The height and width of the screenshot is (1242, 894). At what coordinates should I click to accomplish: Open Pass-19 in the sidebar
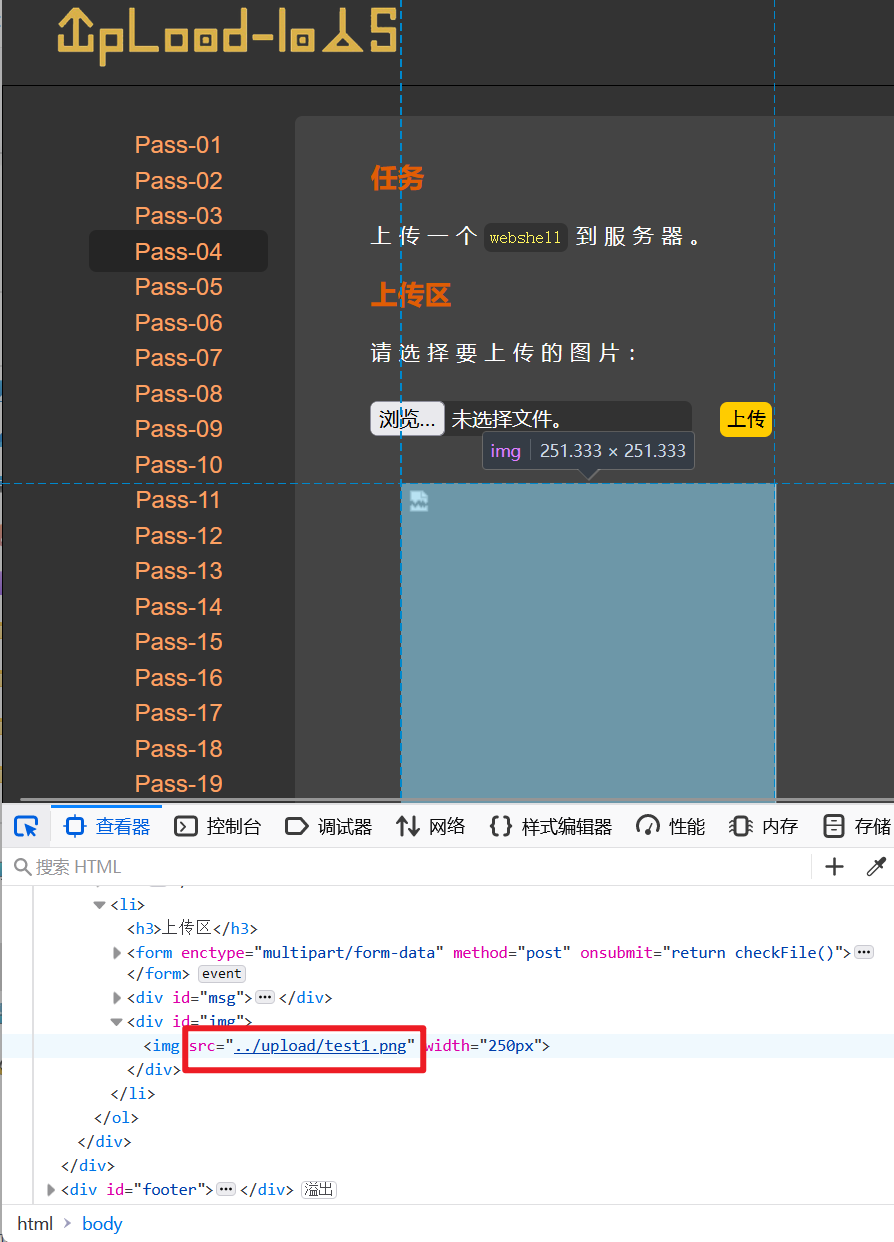179,784
